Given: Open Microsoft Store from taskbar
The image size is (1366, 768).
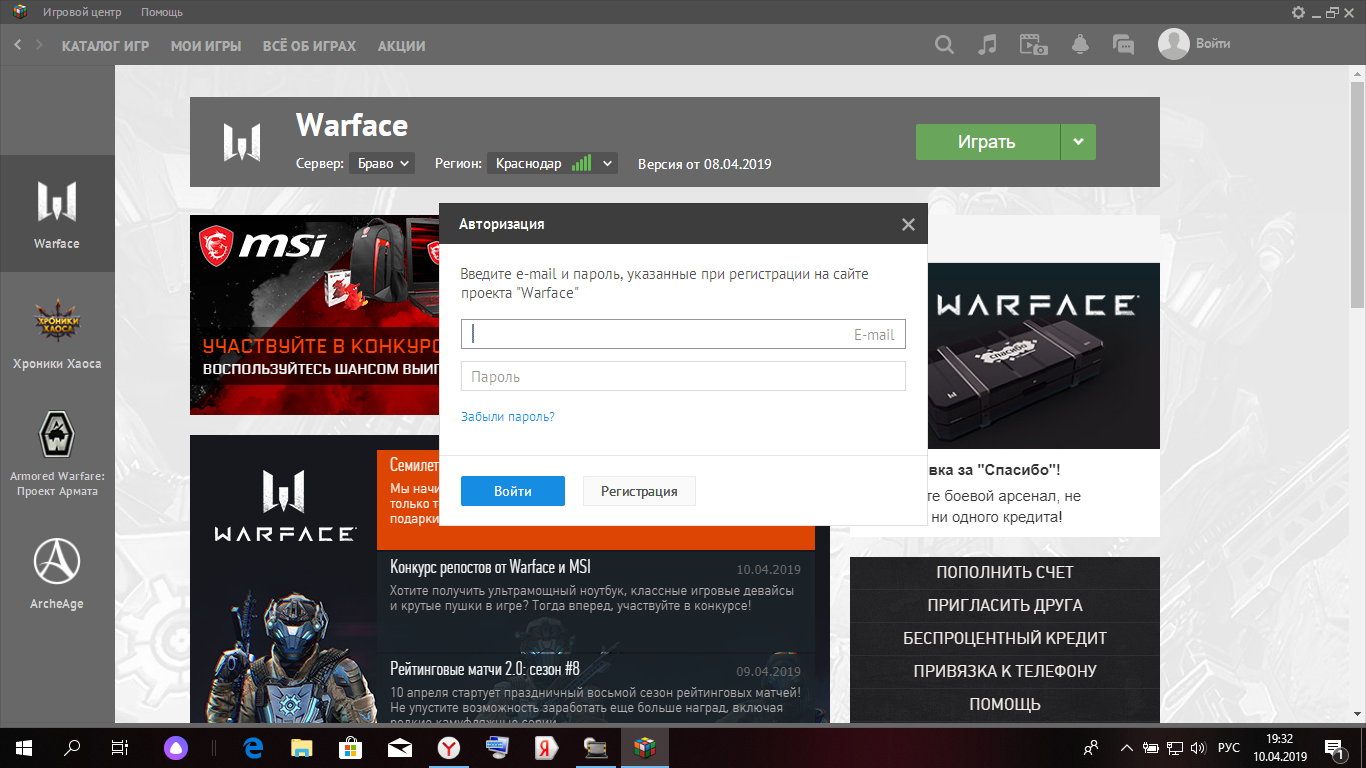Looking at the screenshot, I should tap(351, 747).
